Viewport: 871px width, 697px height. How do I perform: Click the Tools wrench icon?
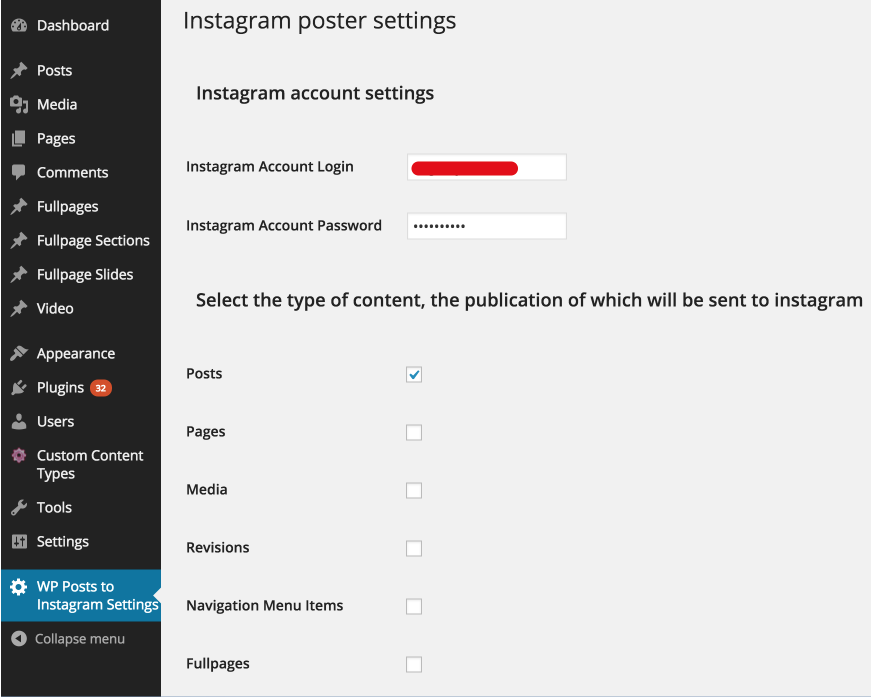tap(19, 507)
